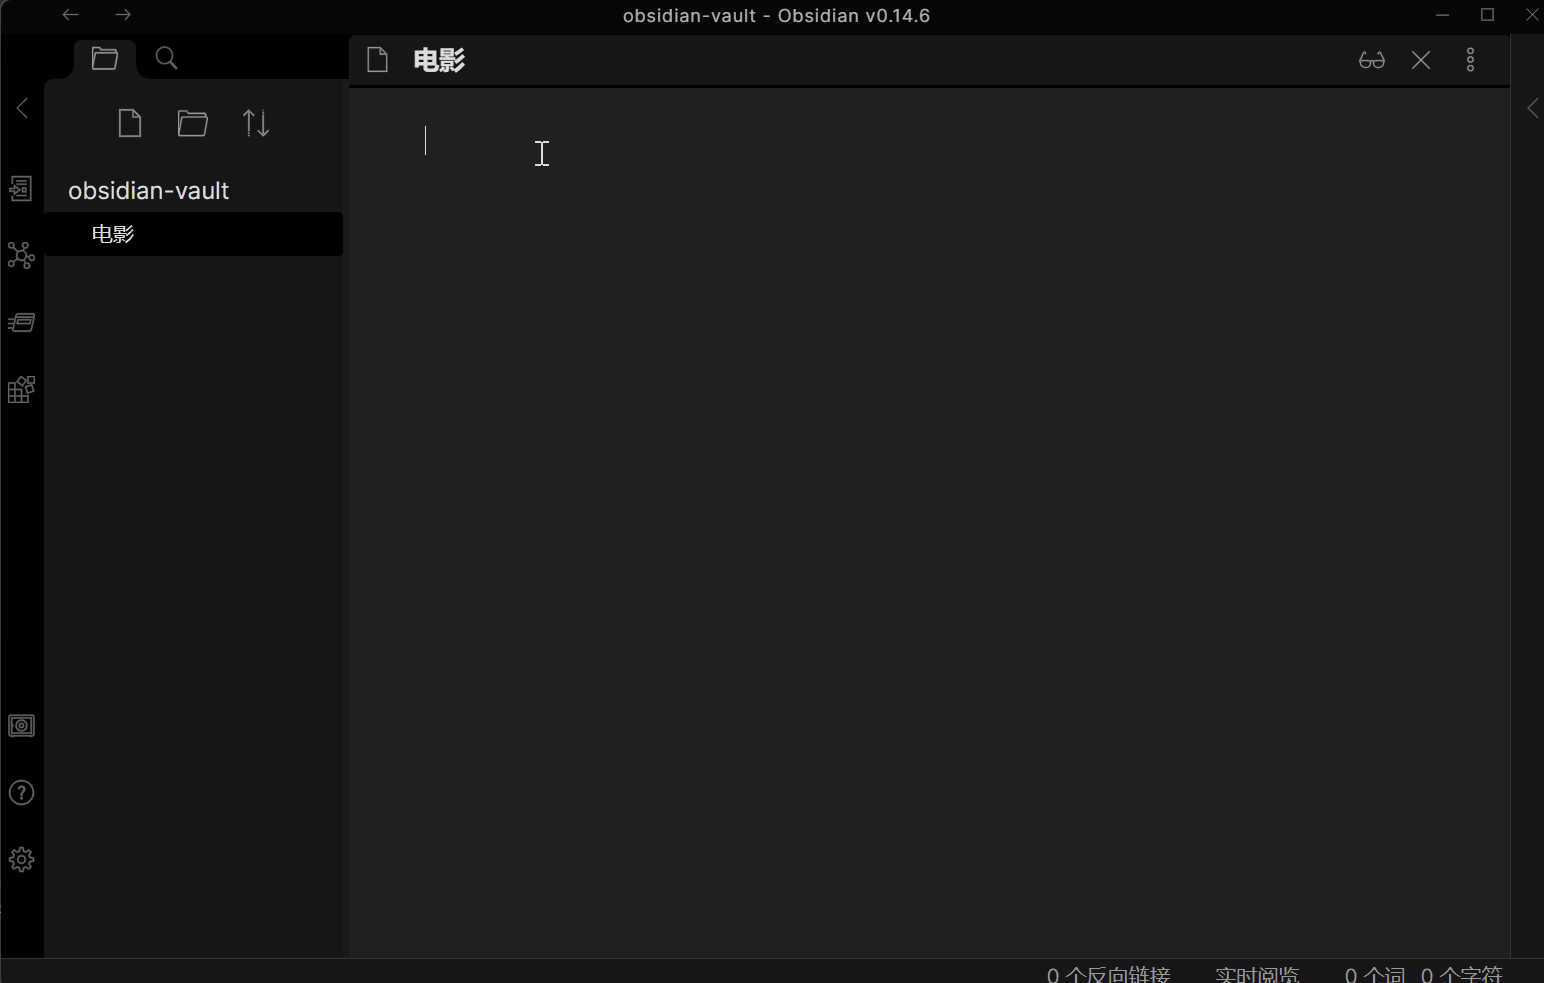
Task: Open the more options three-dot menu
Action: 1470,60
